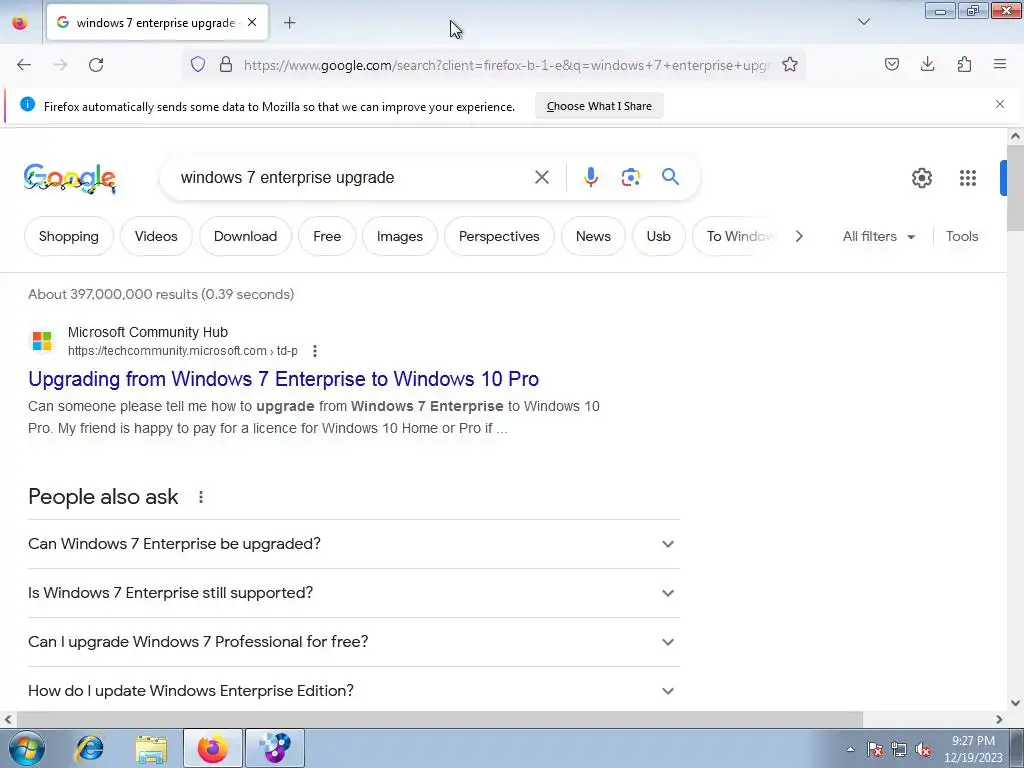Select the Download filter chip

tap(246, 236)
